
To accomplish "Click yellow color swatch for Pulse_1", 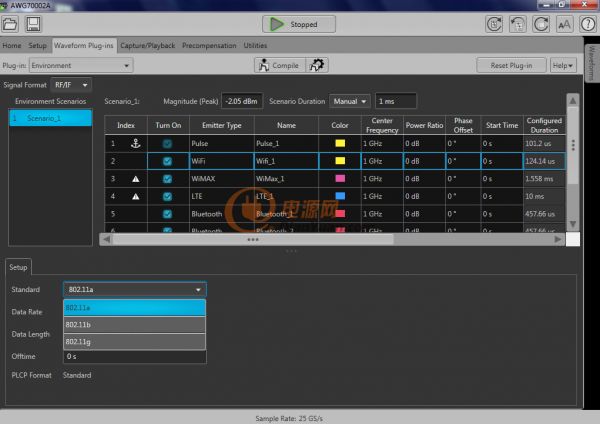I will click(340, 143).
